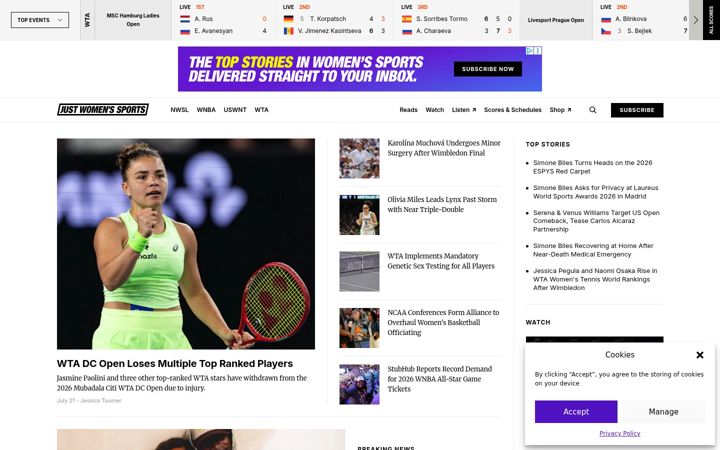Click Subscribe Now on the banner ad
This screenshot has height=450, width=720.
coord(488,69)
